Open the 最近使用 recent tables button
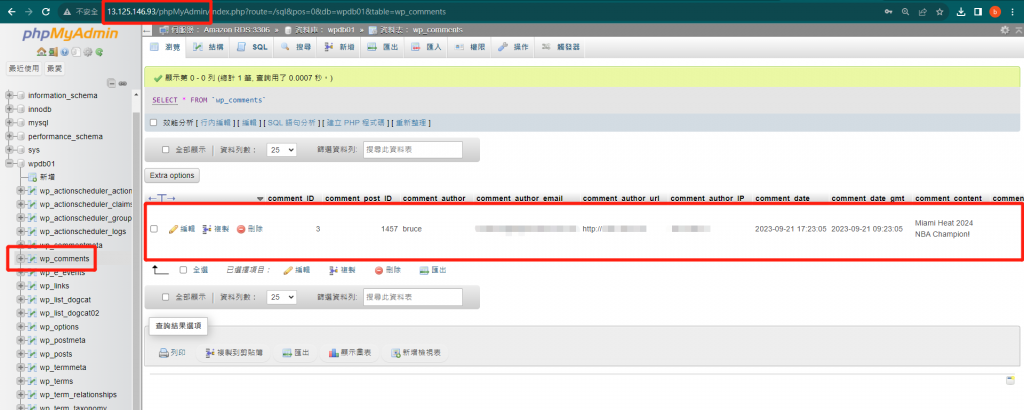 click(24, 68)
